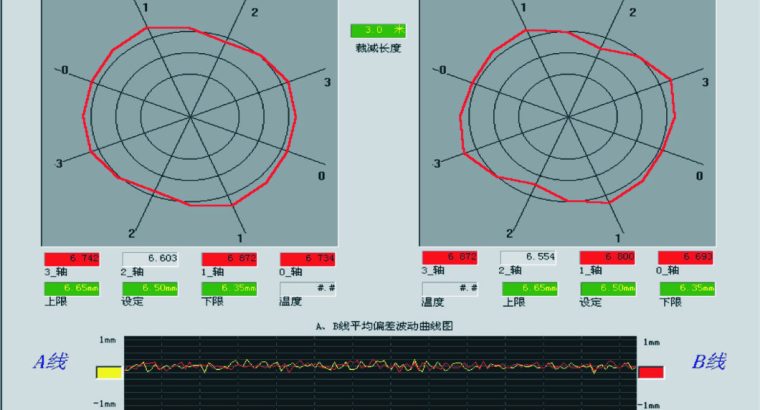Click right panel 上限 6.65mm field
This screenshot has width=760, height=410.
(530, 289)
